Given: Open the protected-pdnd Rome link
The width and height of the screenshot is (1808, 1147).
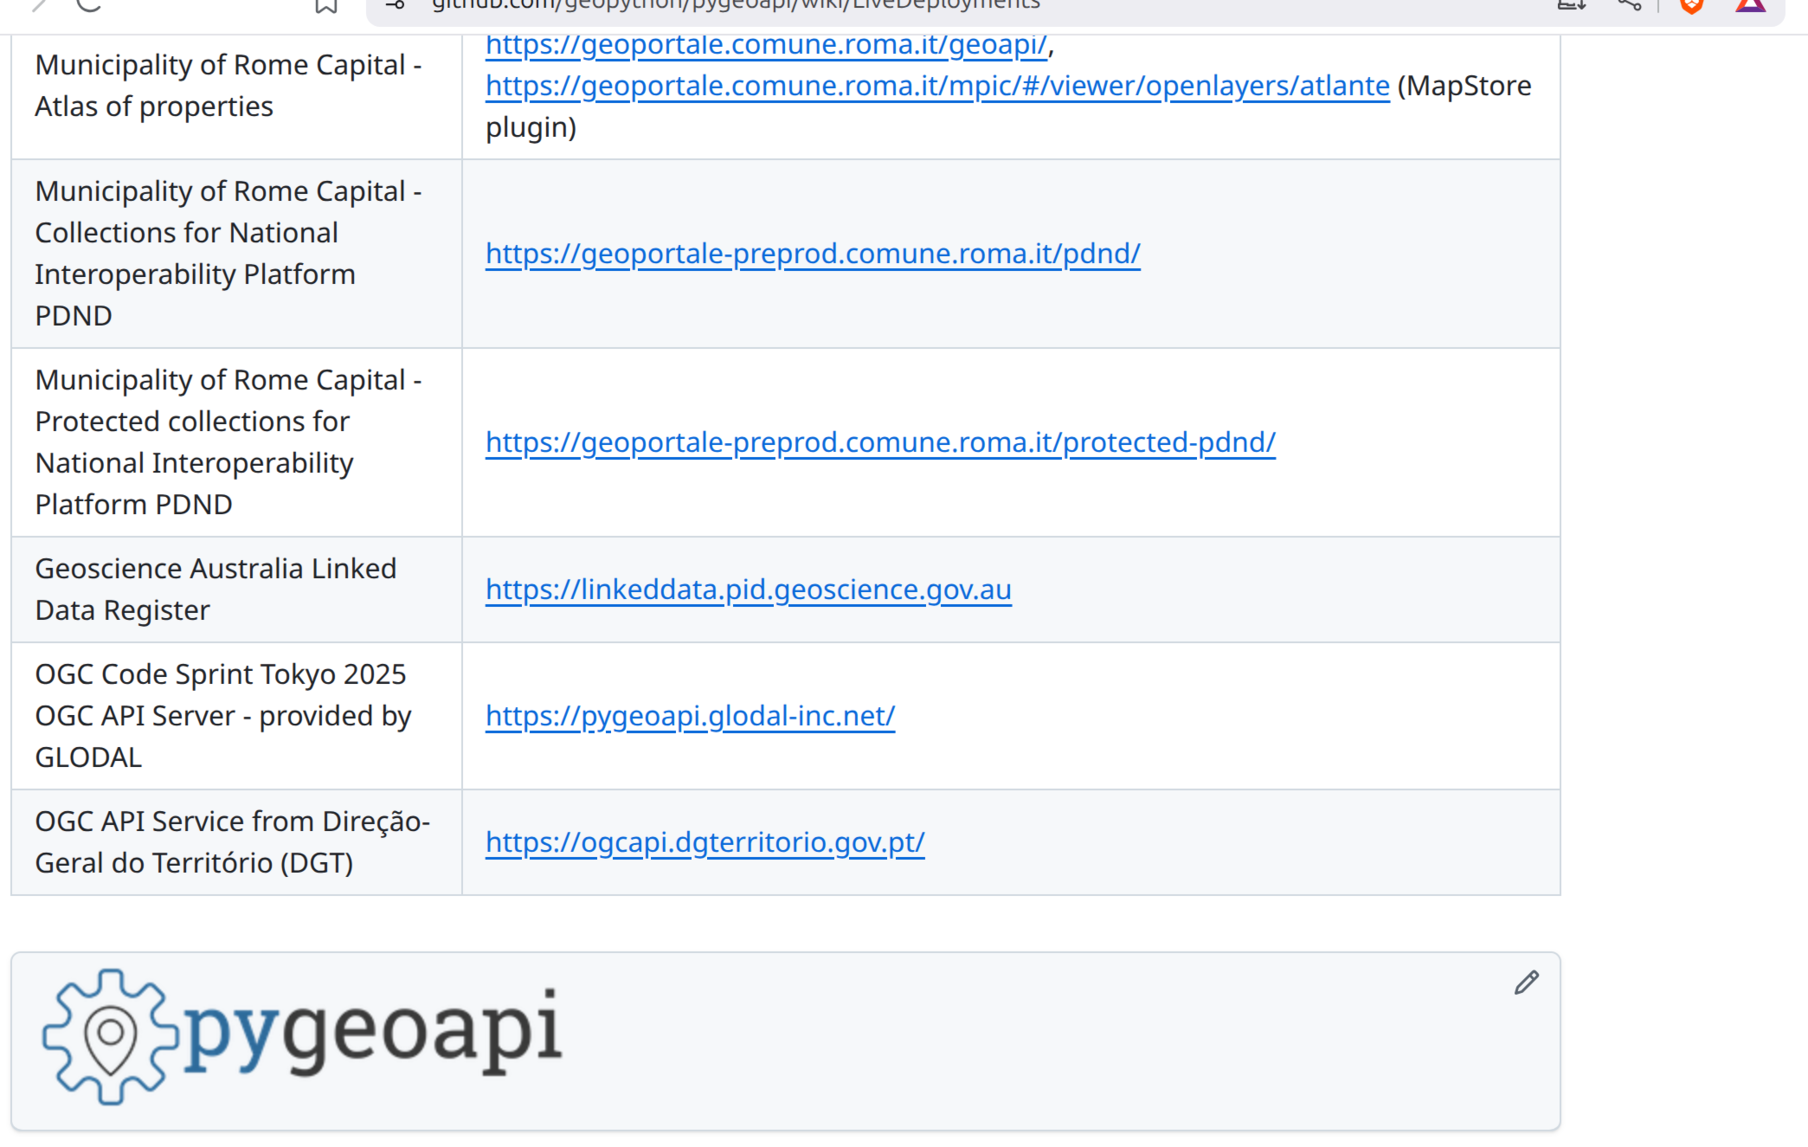Looking at the screenshot, I should [x=880, y=442].
